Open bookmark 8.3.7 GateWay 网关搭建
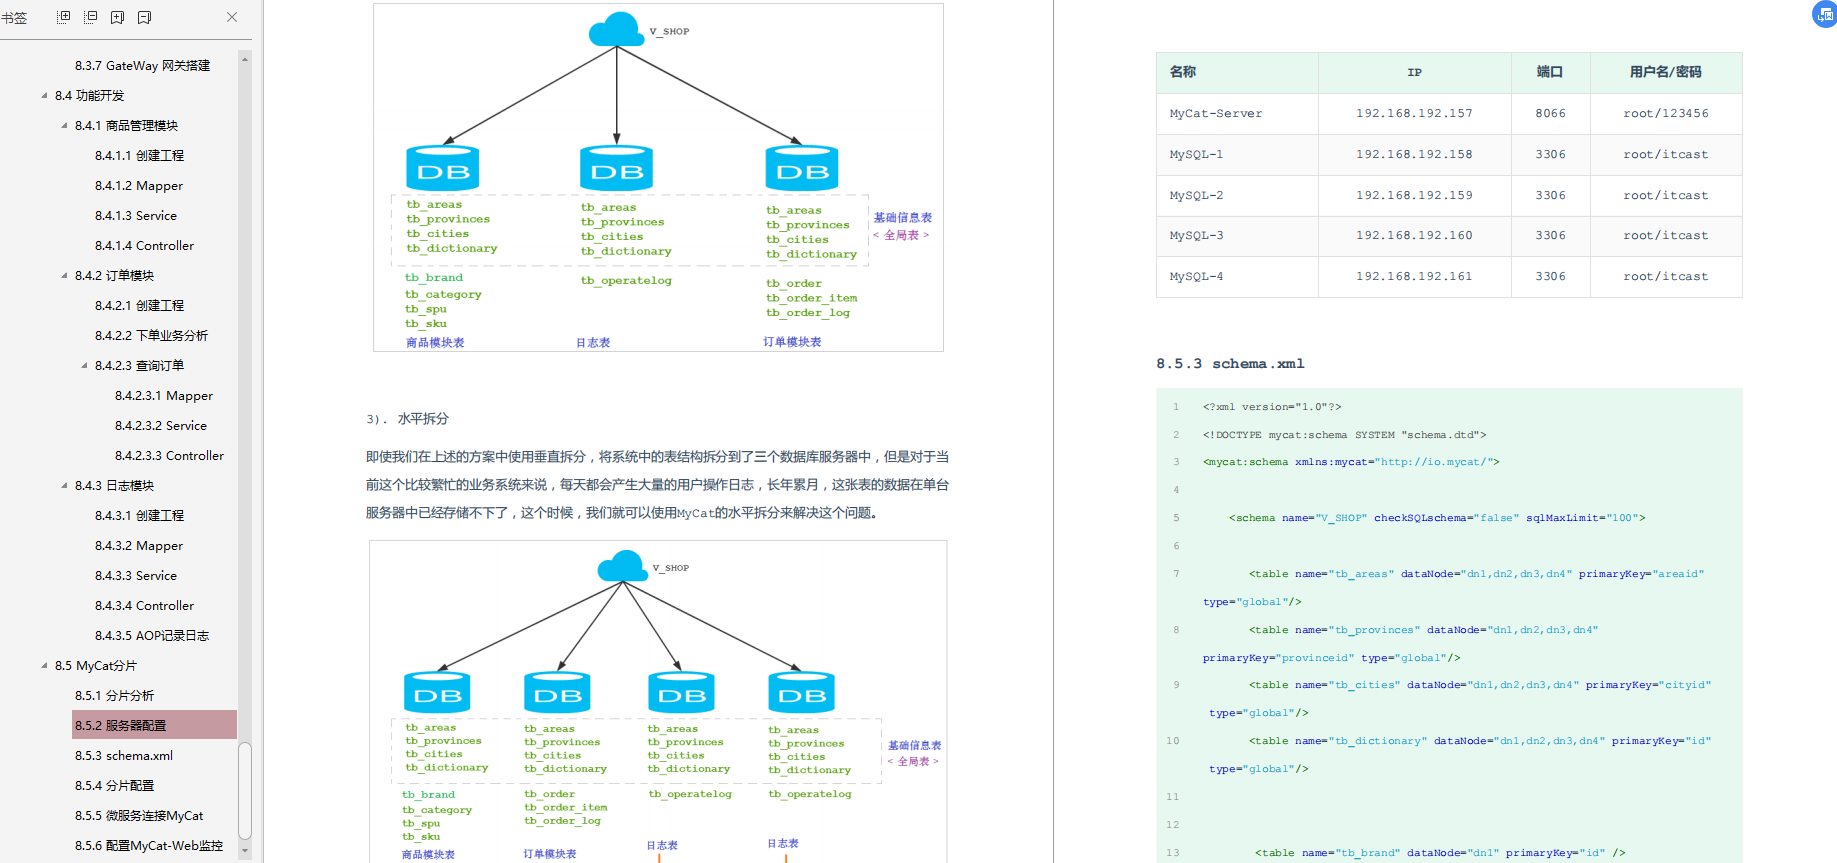This screenshot has width=1837, height=863. [142, 65]
